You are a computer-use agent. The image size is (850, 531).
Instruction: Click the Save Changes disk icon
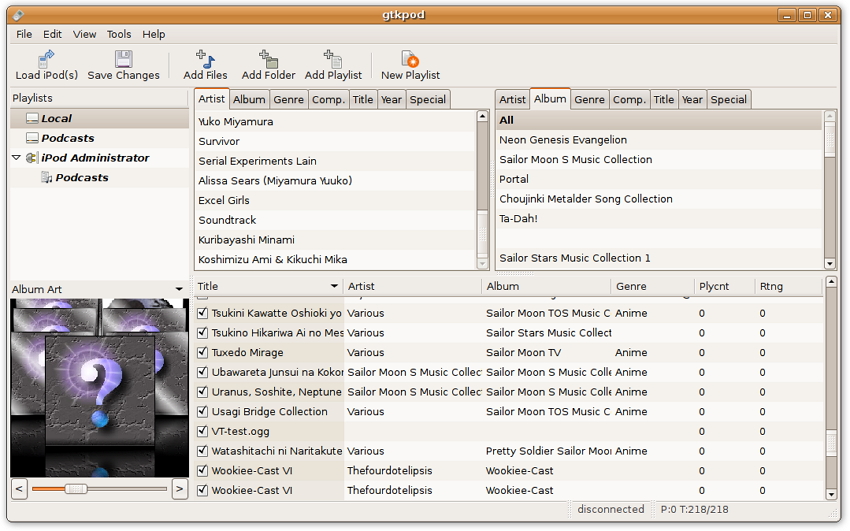pyautogui.click(x=123, y=59)
